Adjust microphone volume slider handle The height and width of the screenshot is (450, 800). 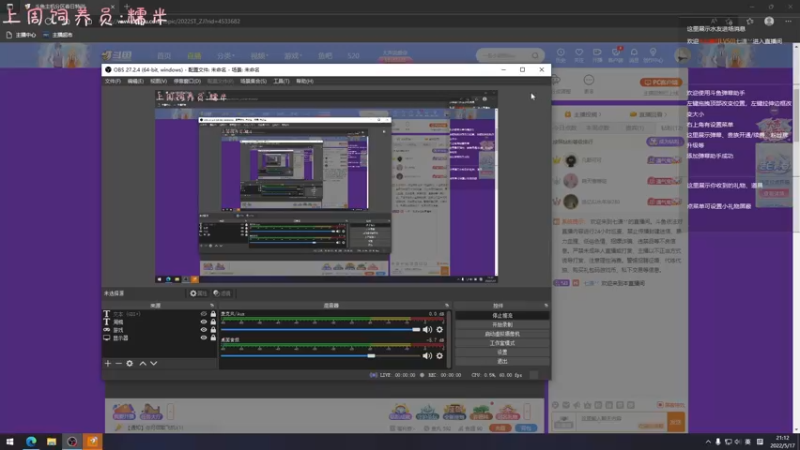click(416, 330)
